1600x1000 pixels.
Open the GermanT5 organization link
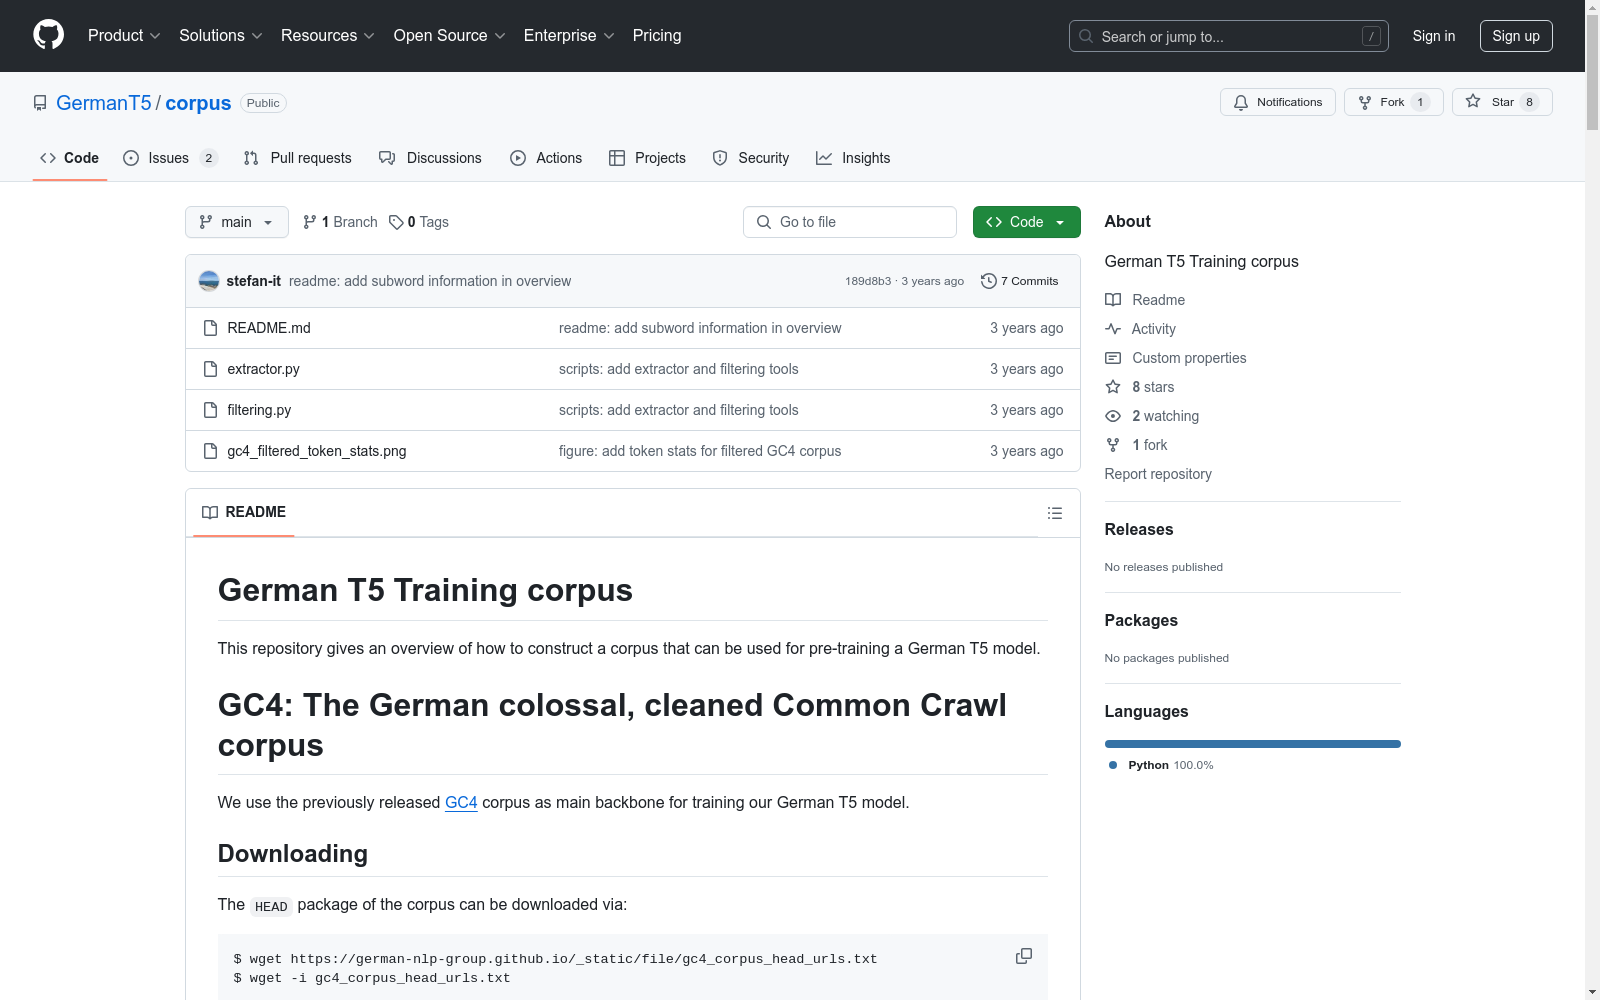click(x=104, y=103)
